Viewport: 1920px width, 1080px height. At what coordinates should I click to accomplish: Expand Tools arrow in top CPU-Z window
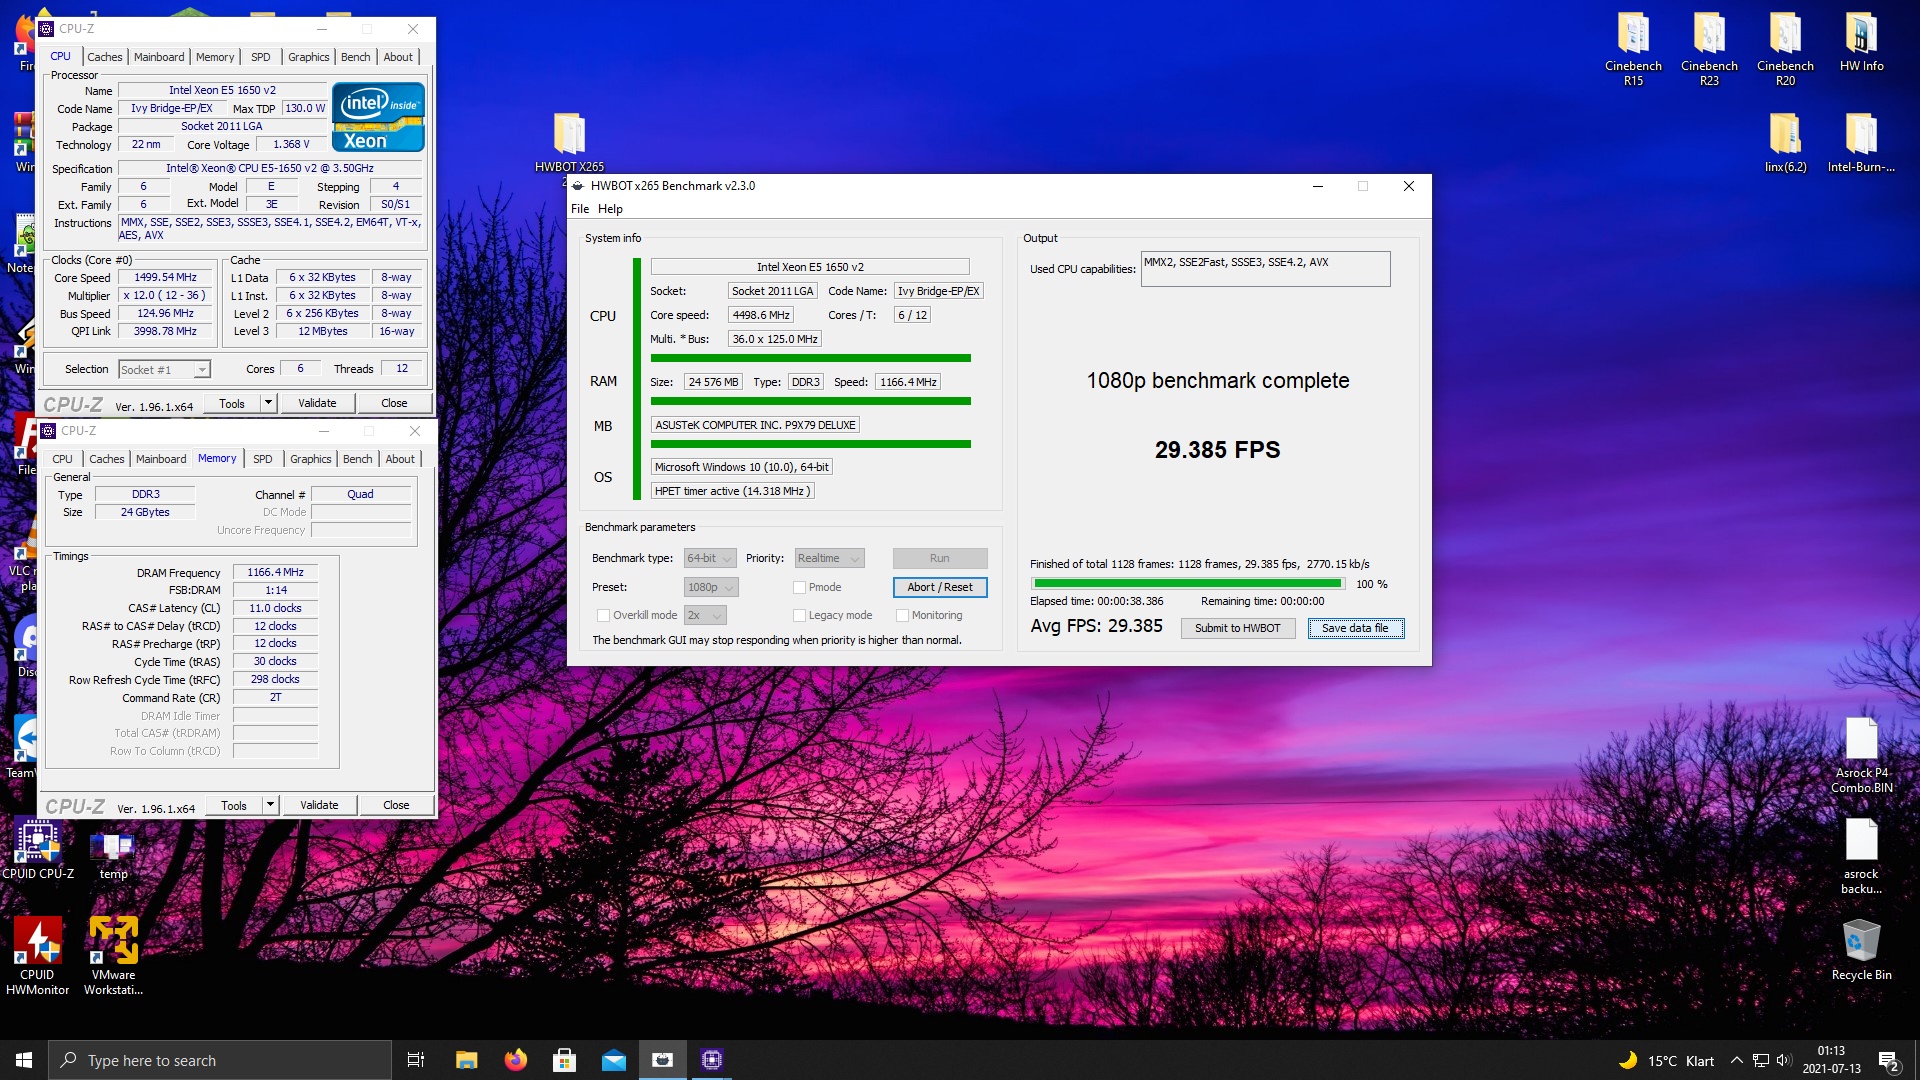pos(268,403)
